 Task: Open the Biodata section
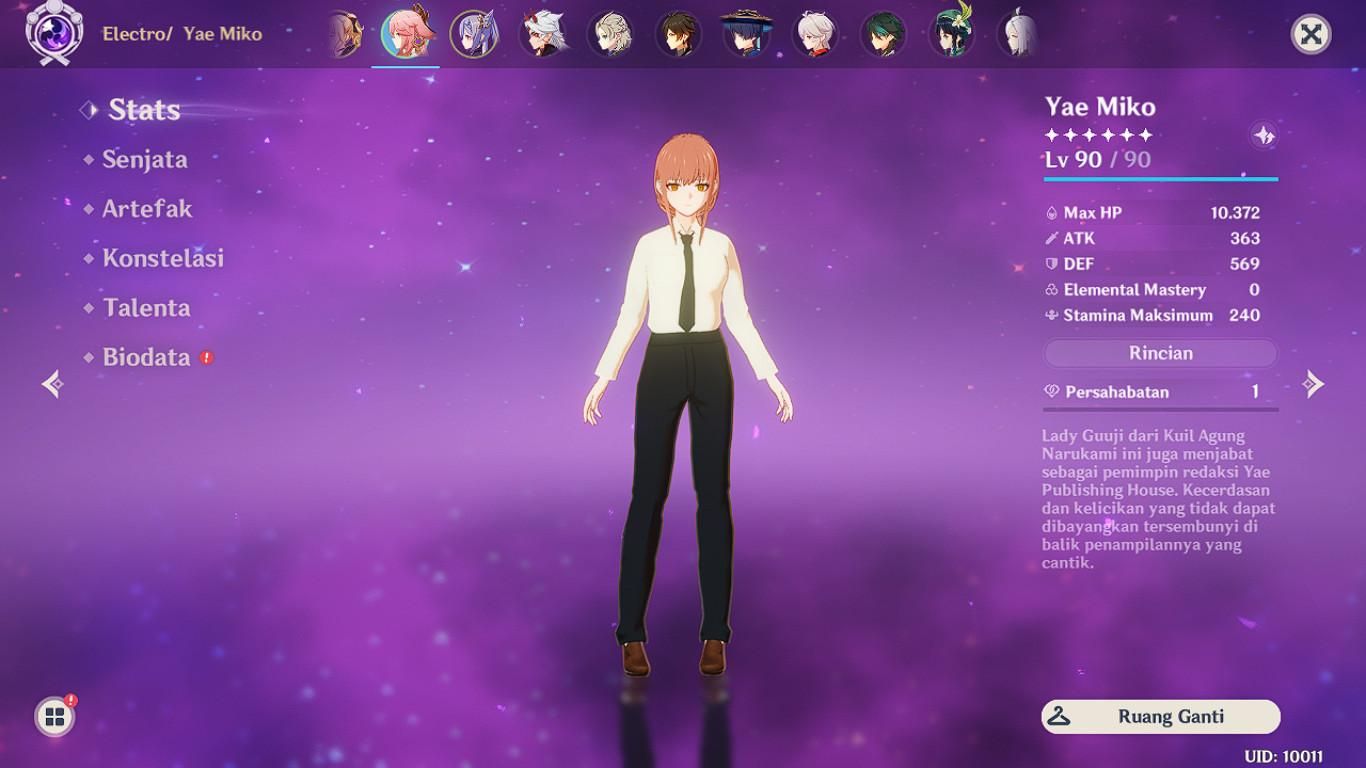[x=146, y=357]
